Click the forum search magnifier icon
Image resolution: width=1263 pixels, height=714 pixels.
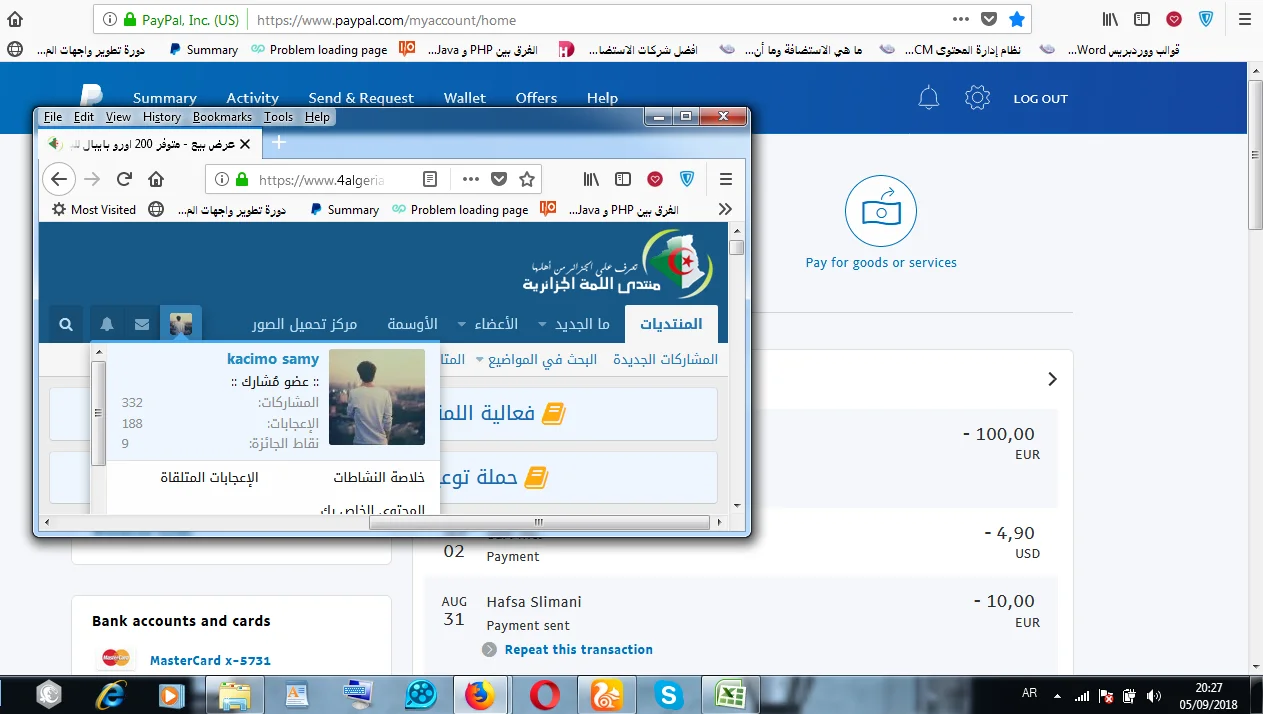[x=66, y=325]
